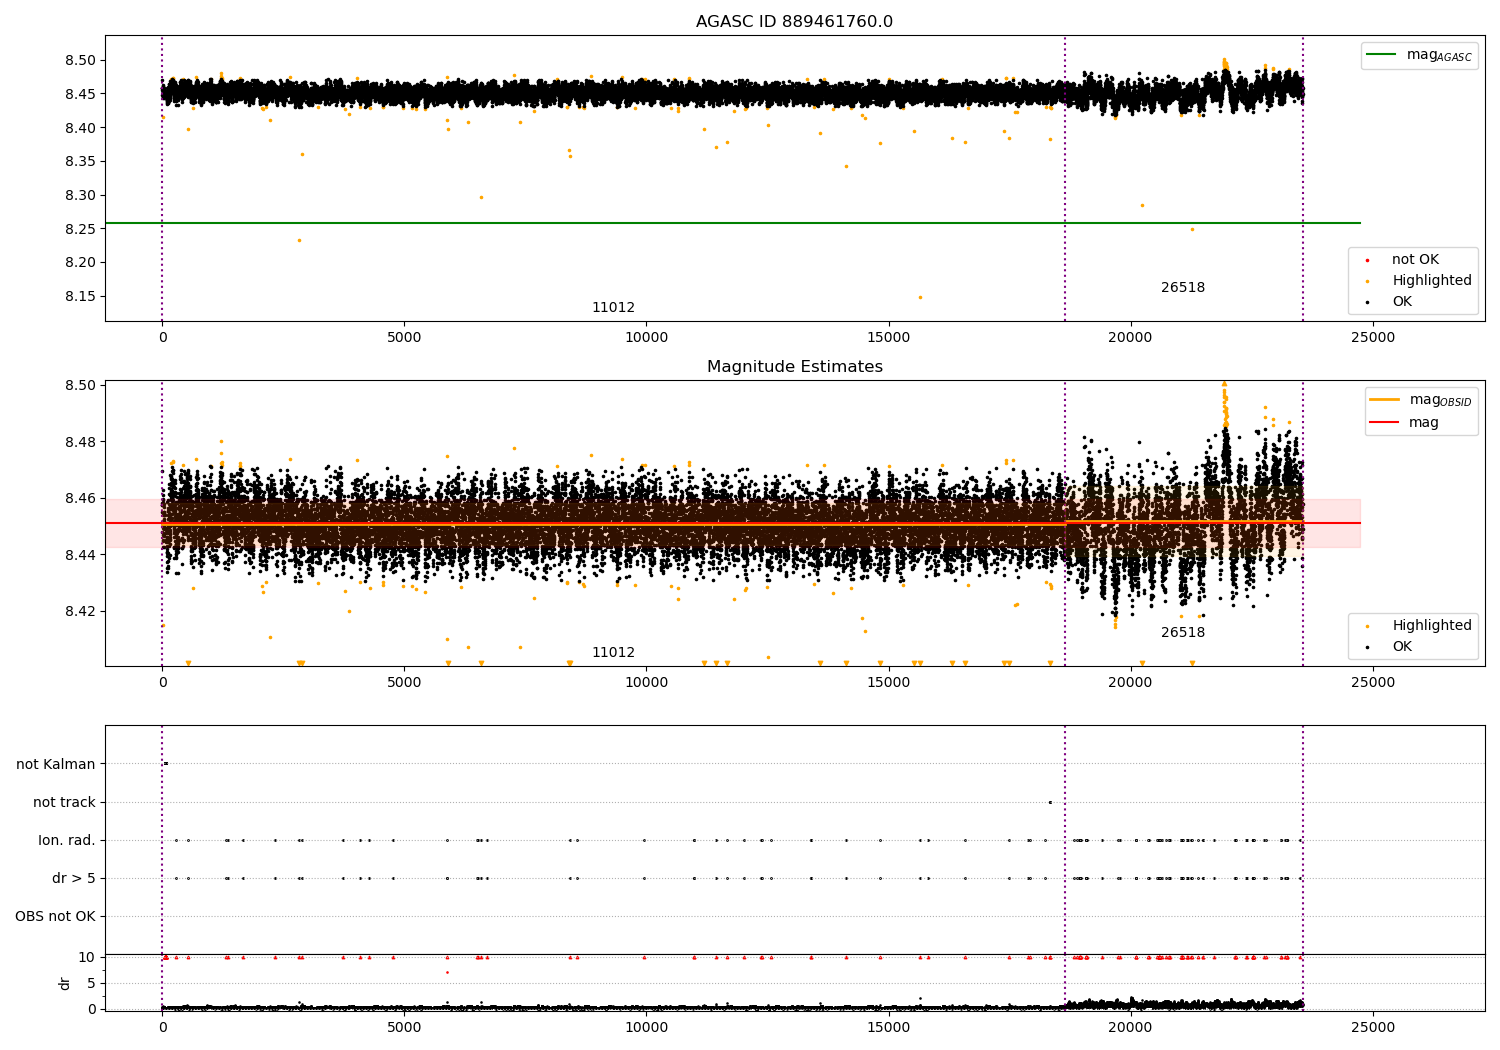Screen dimensions: 1500x1050
Task: Click the 11012 label in the top plot
Action: click(613, 308)
